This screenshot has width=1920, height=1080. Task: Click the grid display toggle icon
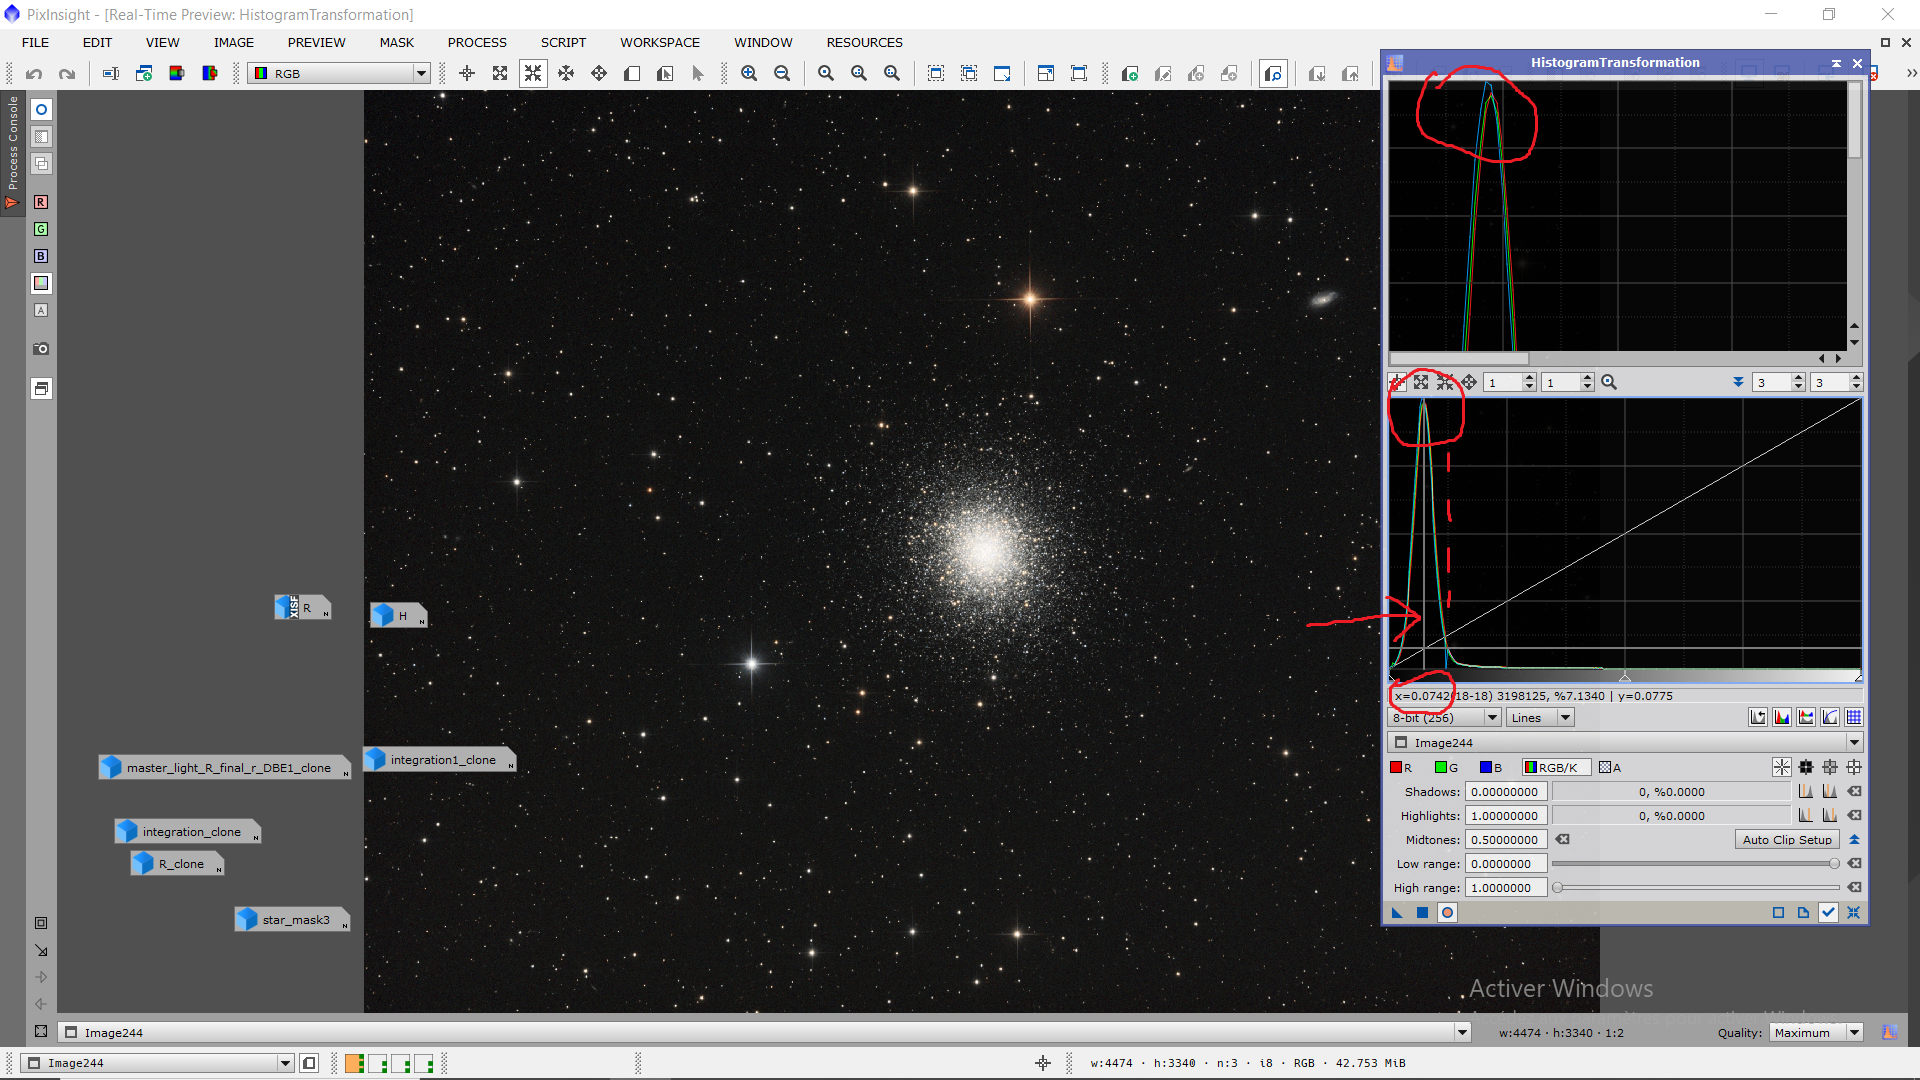tap(1854, 717)
